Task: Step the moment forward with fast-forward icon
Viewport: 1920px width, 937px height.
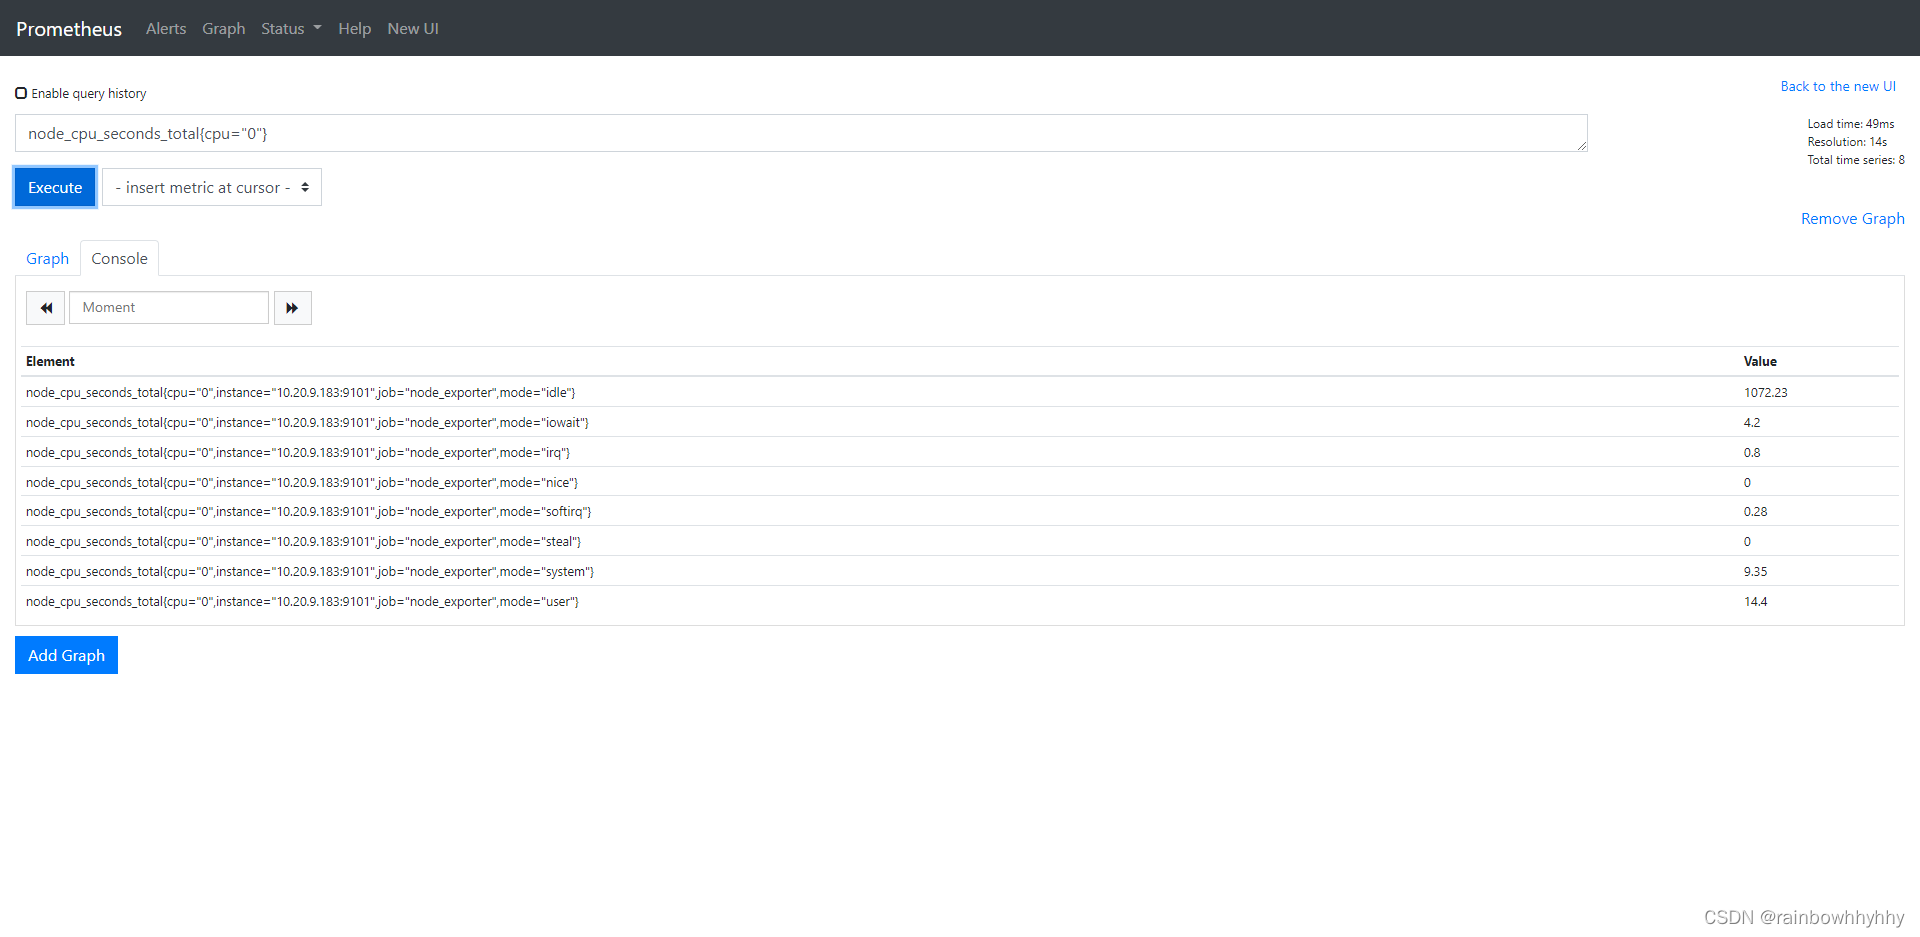Action: (293, 308)
